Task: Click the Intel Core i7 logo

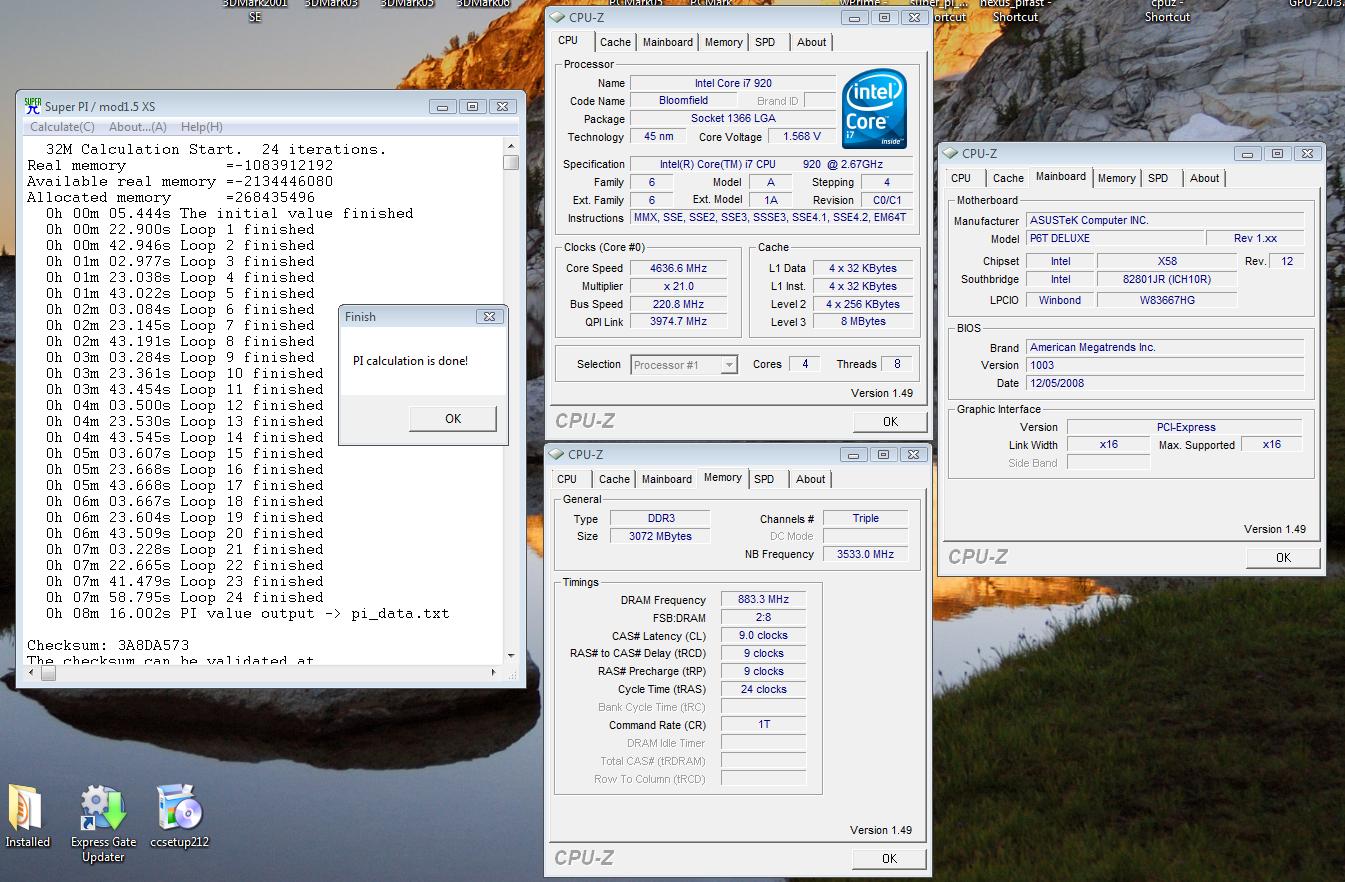Action: (874, 109)
